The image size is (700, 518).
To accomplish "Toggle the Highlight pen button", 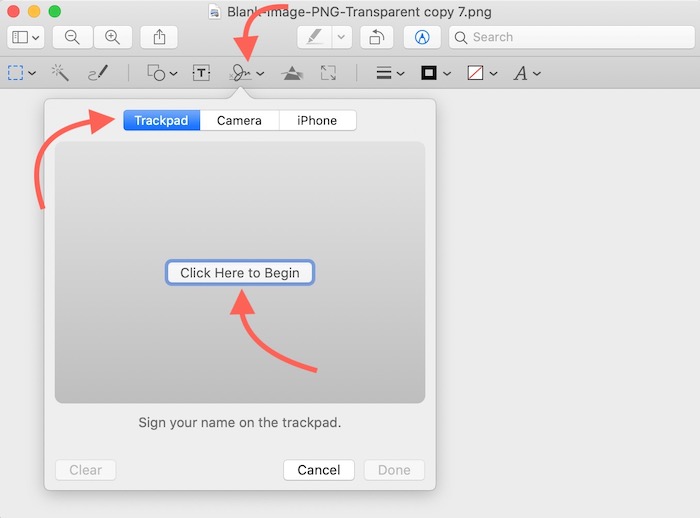I will coord(314,37).
